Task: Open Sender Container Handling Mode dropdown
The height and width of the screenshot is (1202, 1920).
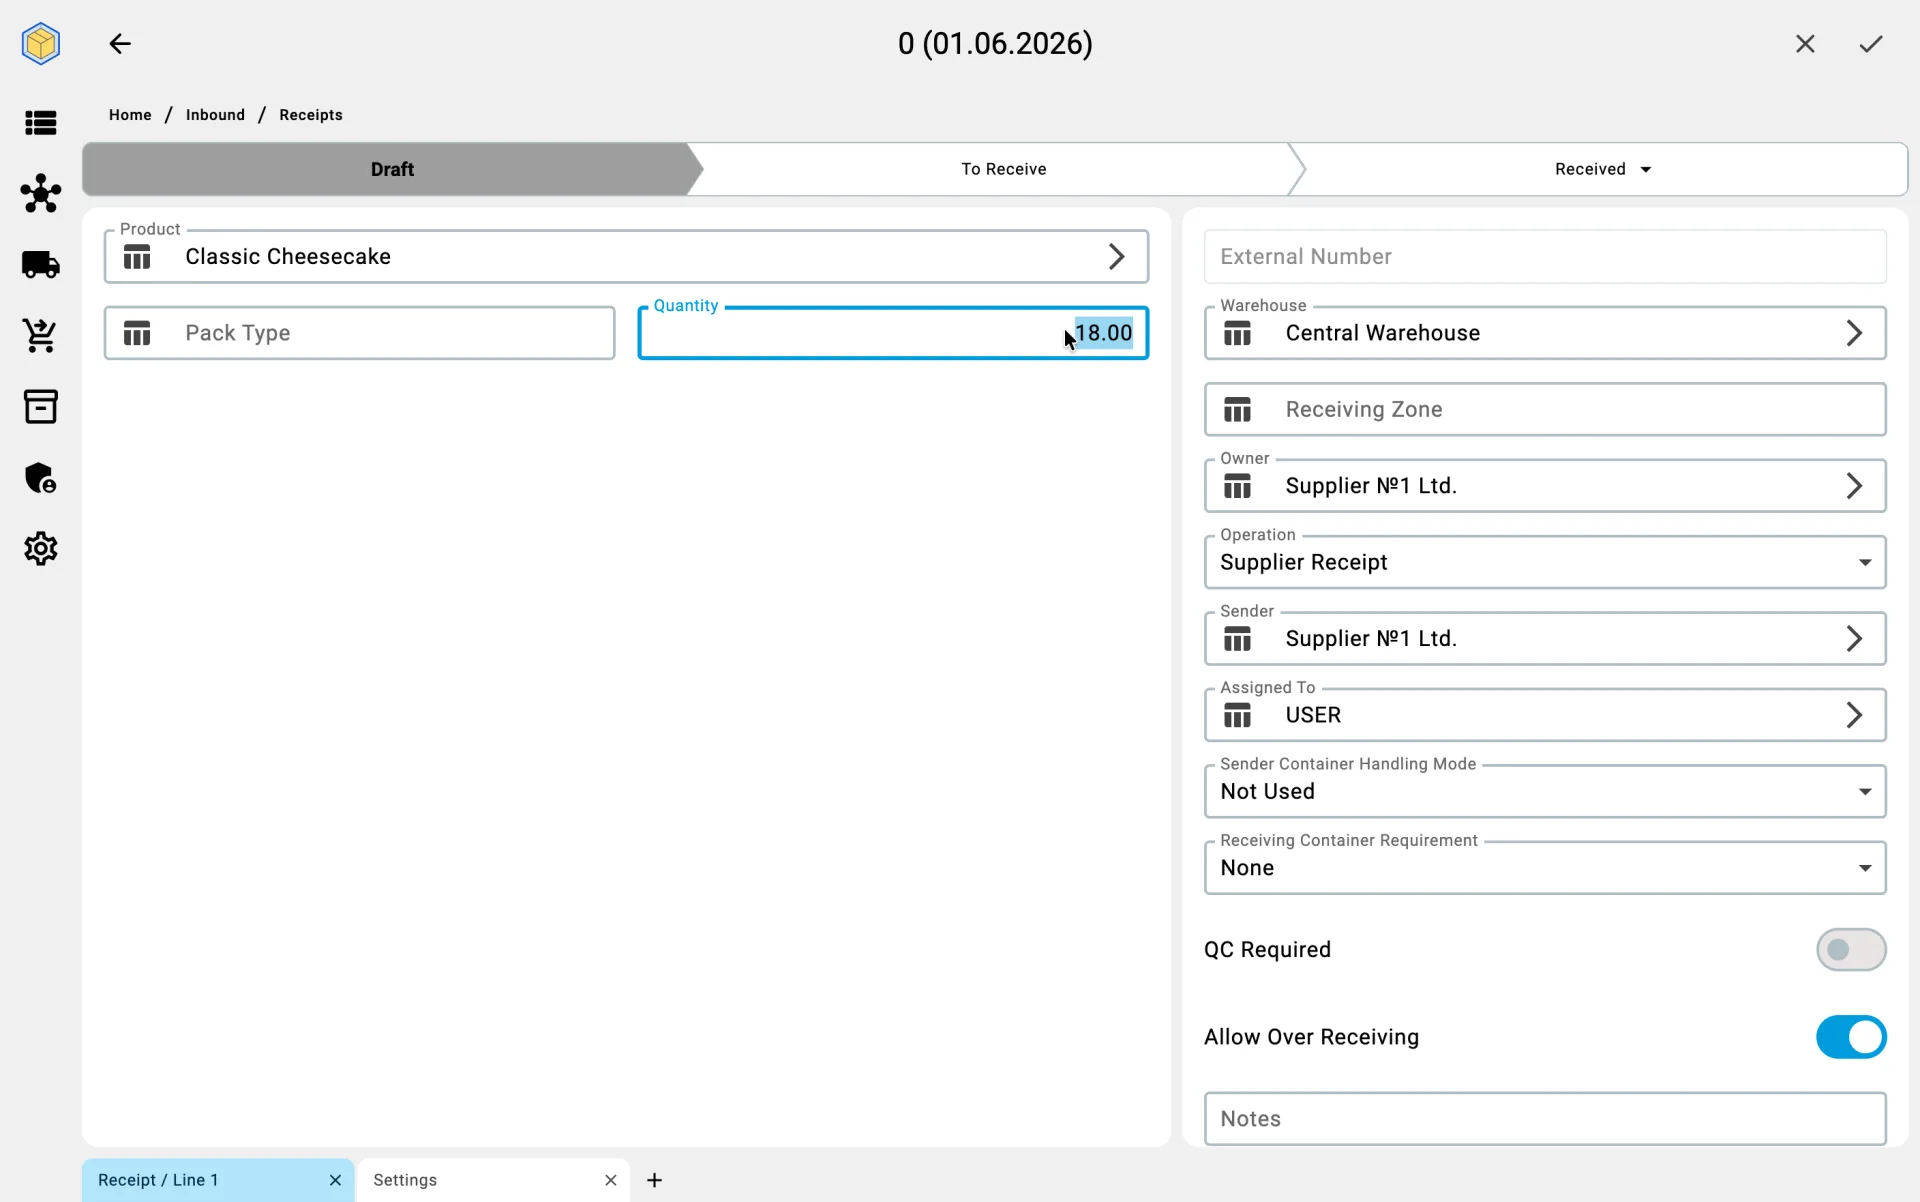Action: (1545, 791)
